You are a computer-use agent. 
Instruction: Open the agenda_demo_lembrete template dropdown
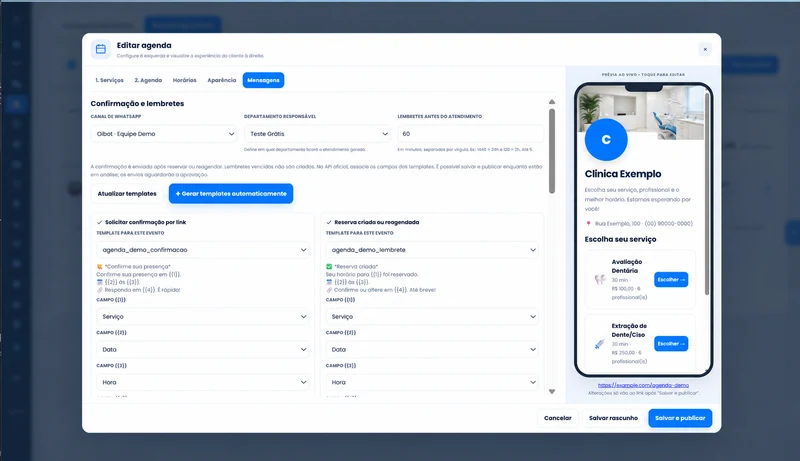click(x=432, y=250)
